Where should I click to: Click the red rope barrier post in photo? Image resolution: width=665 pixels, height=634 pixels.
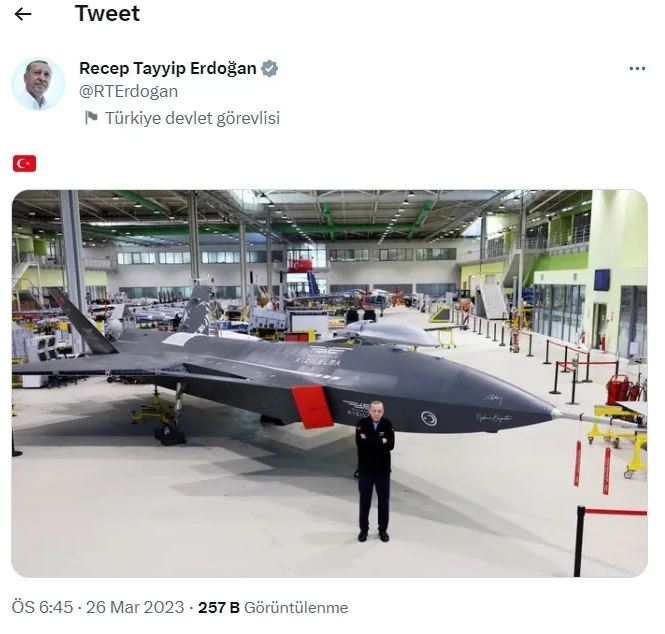[x=579, y=541]
